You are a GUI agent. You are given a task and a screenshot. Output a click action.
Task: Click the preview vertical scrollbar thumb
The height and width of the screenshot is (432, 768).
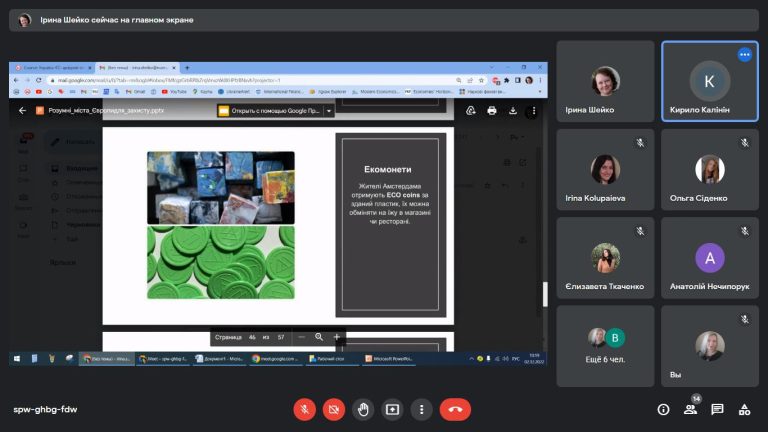coord(545,294)
